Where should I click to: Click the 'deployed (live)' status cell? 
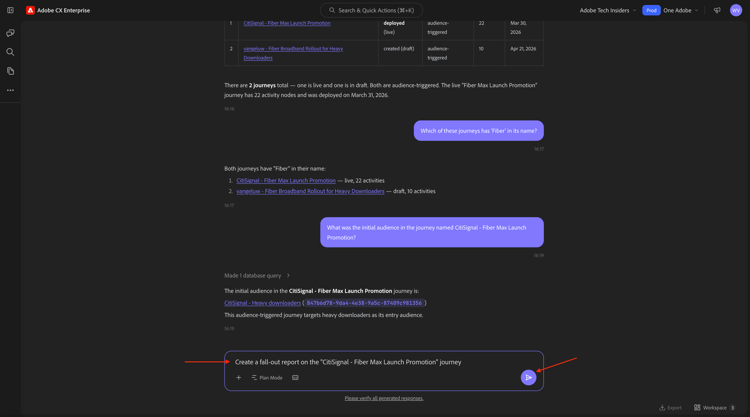coord(400,27)
